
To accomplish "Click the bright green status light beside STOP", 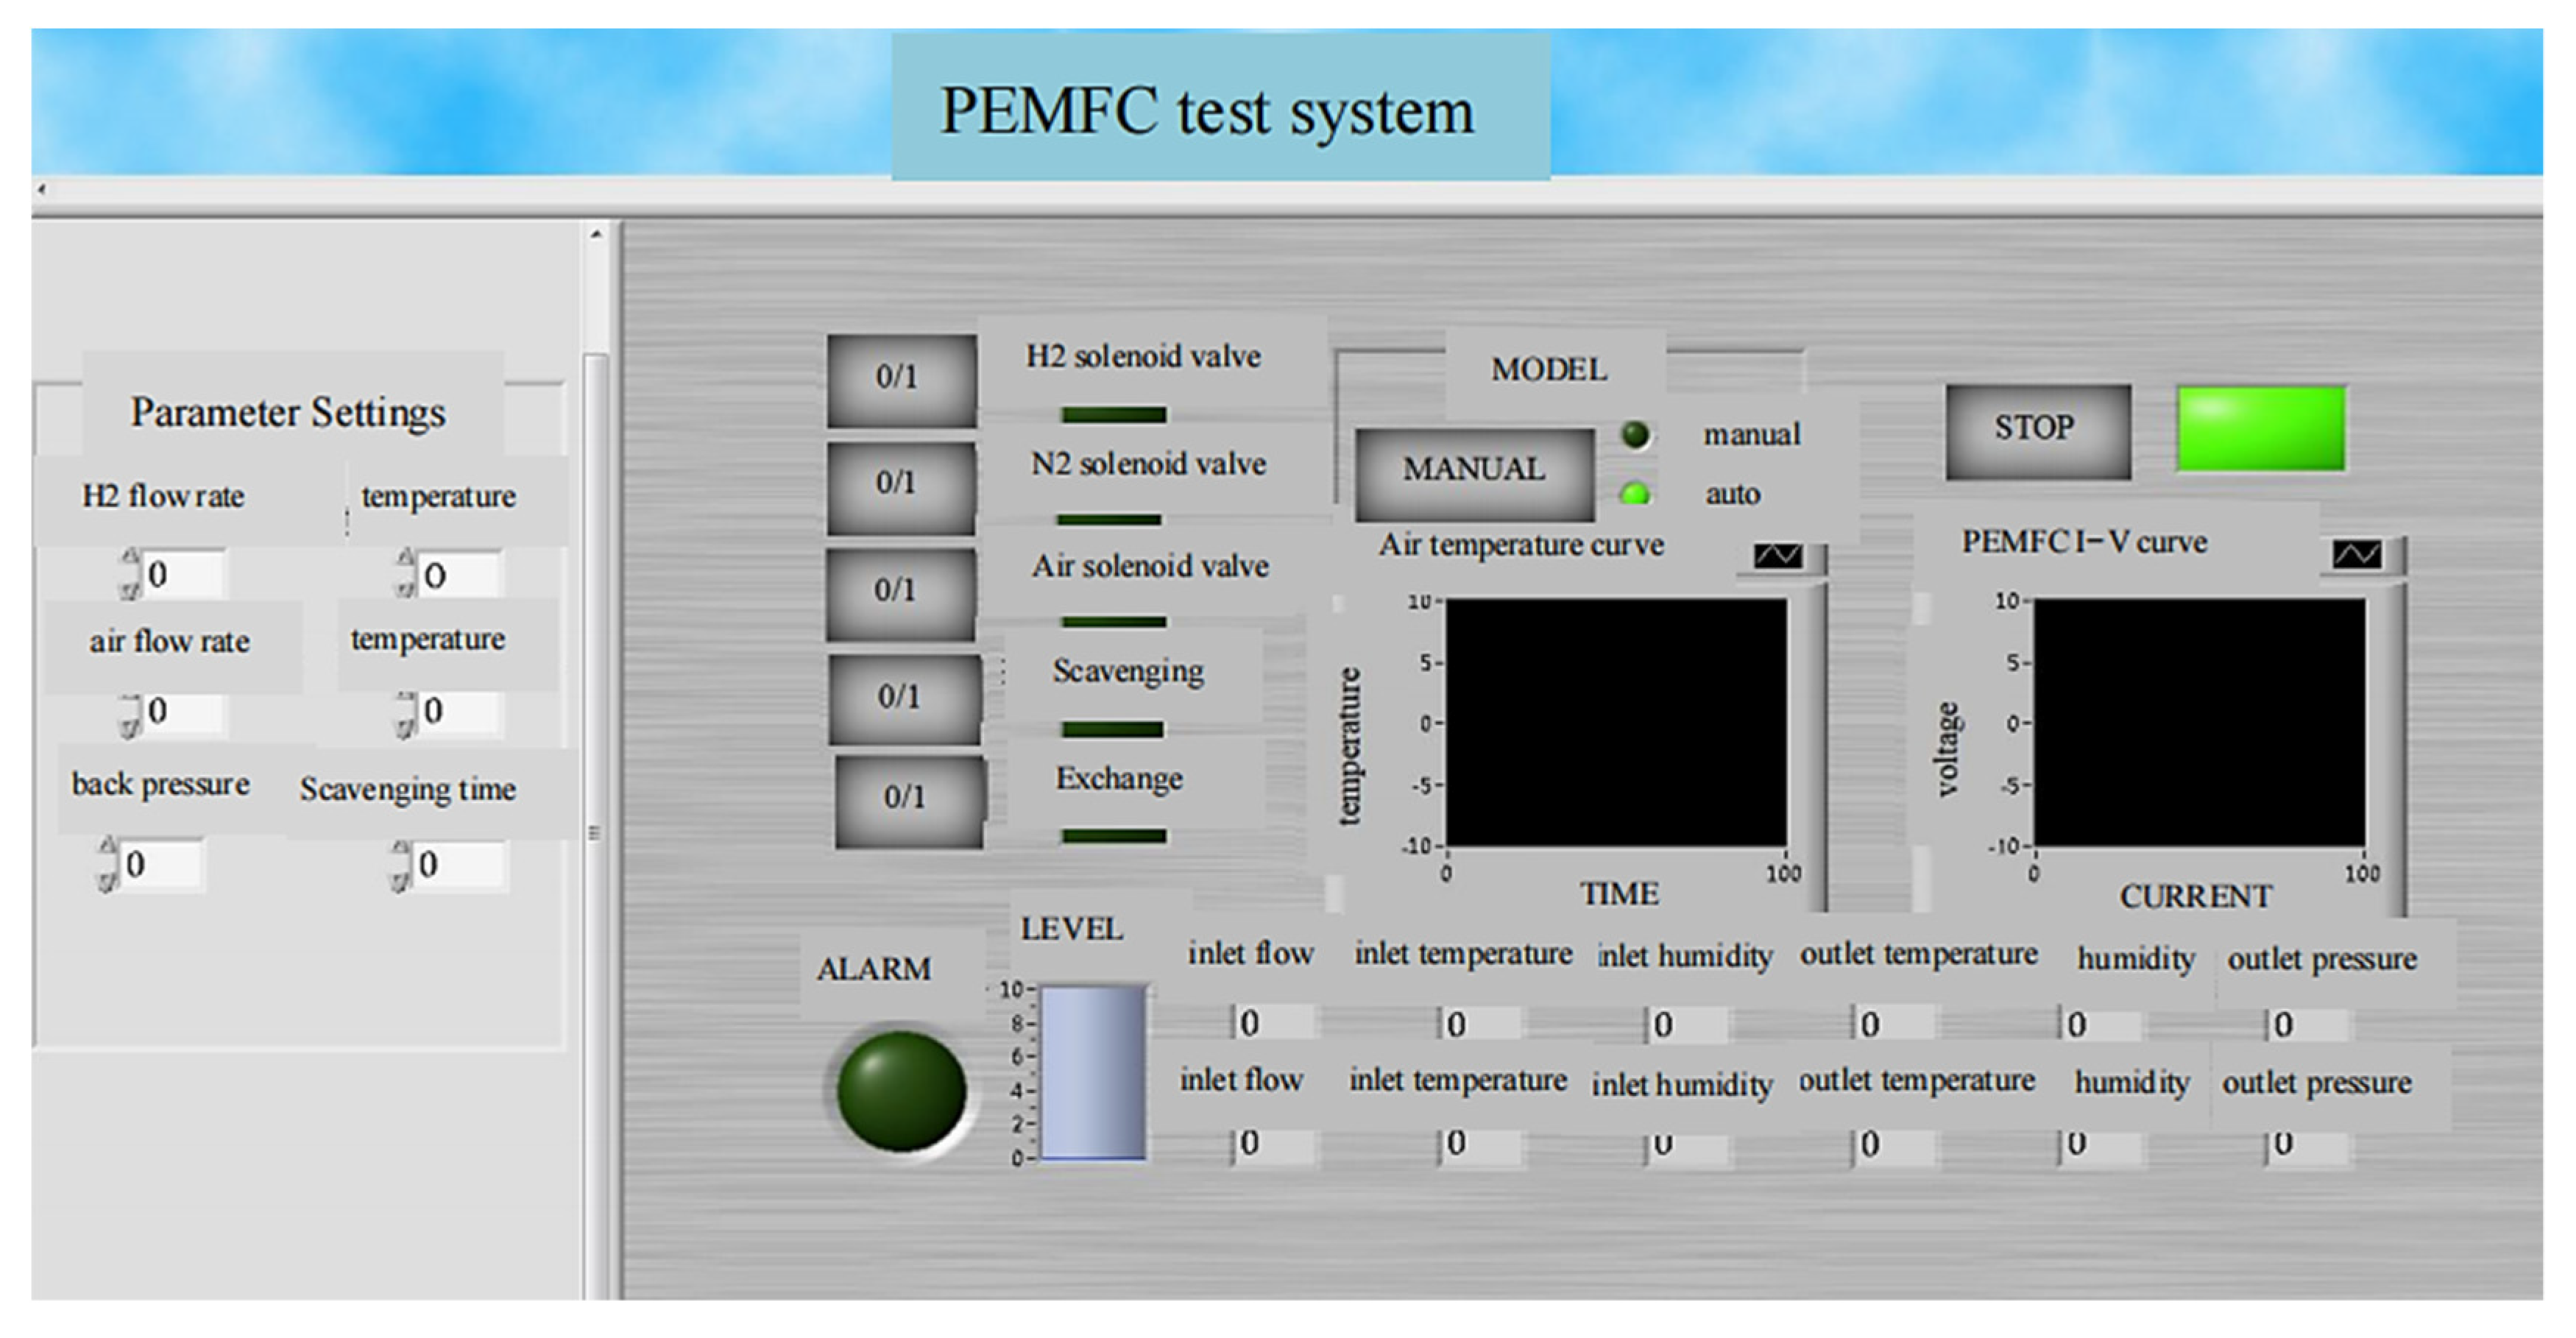I will pos(2260,428).
